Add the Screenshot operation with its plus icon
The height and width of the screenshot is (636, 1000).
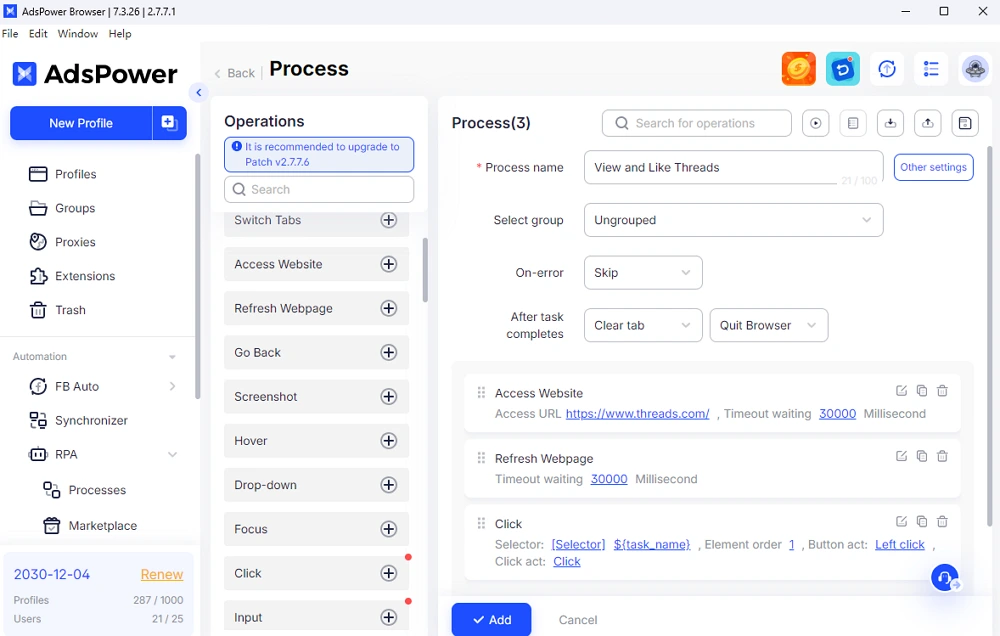(389, 397)
